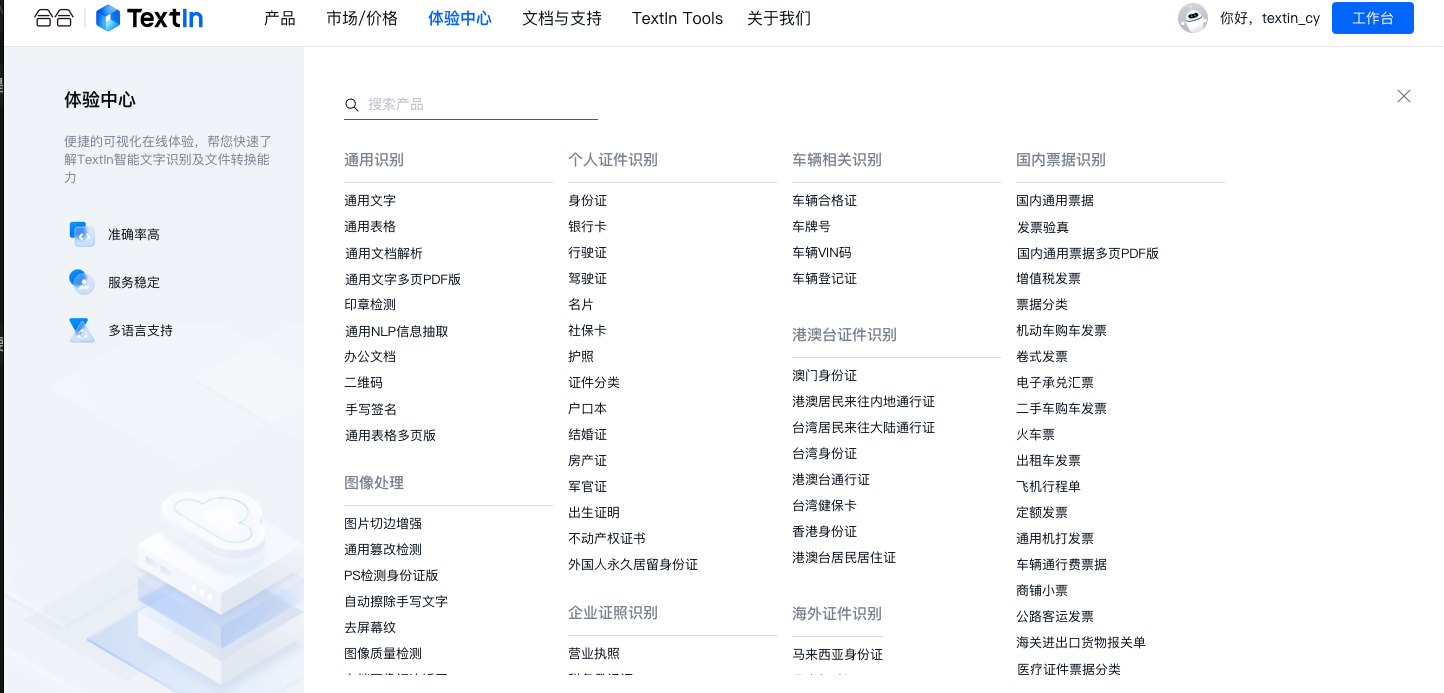Image resolution: width=1444 pixels, height=693 pixels.
Task: Open 通用NLP信息抽取 link
Action: click(x=396, y=331)
